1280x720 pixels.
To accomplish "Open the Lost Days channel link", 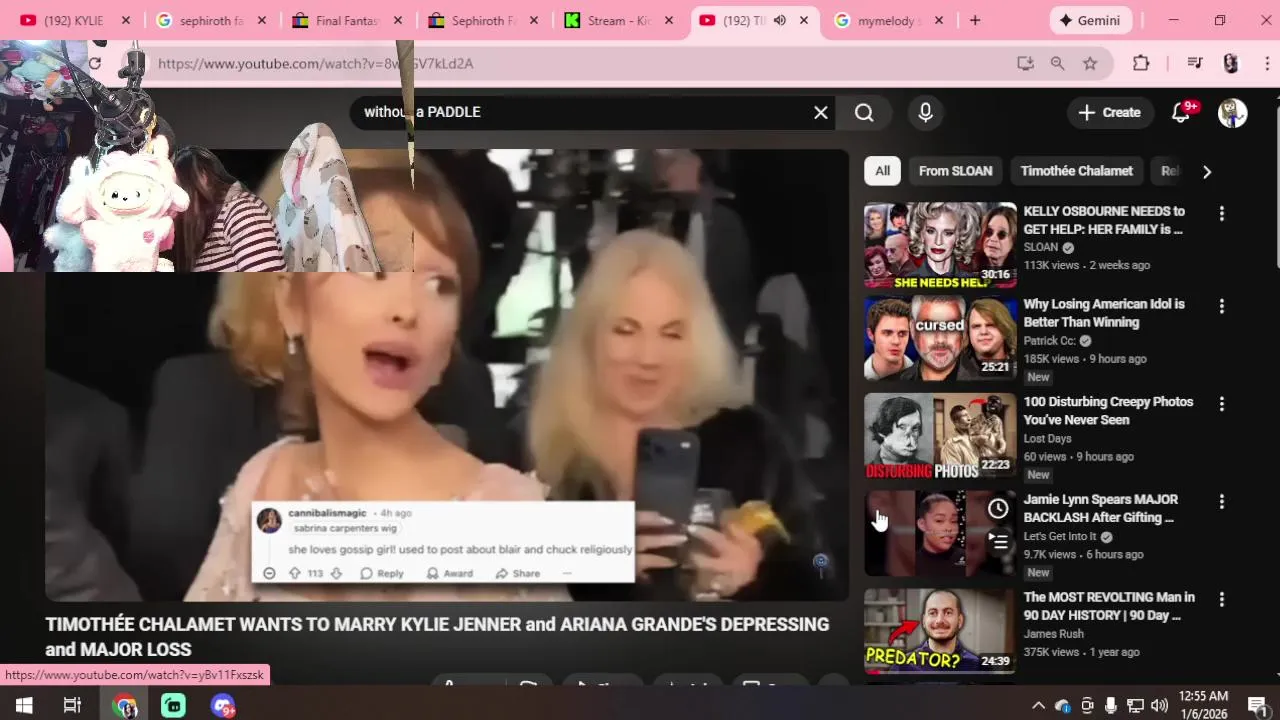I will (x=1047, y=439).
